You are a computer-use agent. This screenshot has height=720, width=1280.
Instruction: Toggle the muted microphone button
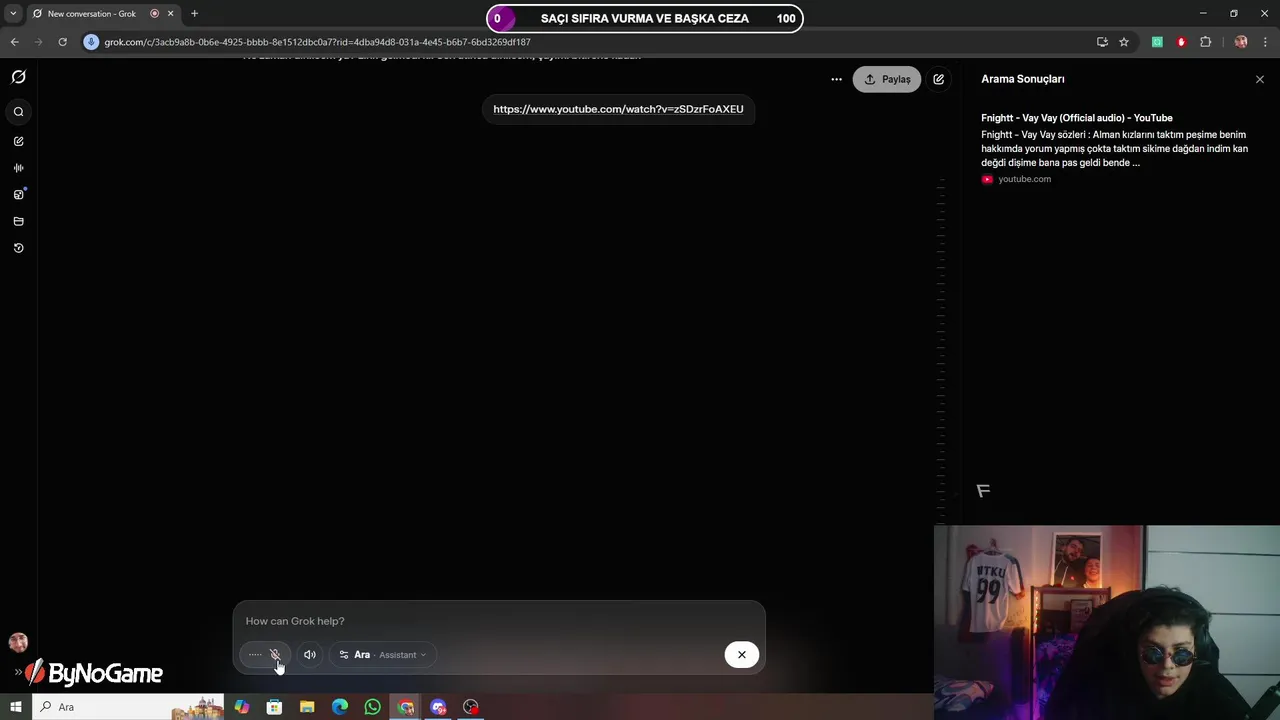click(x=275, y=655)
